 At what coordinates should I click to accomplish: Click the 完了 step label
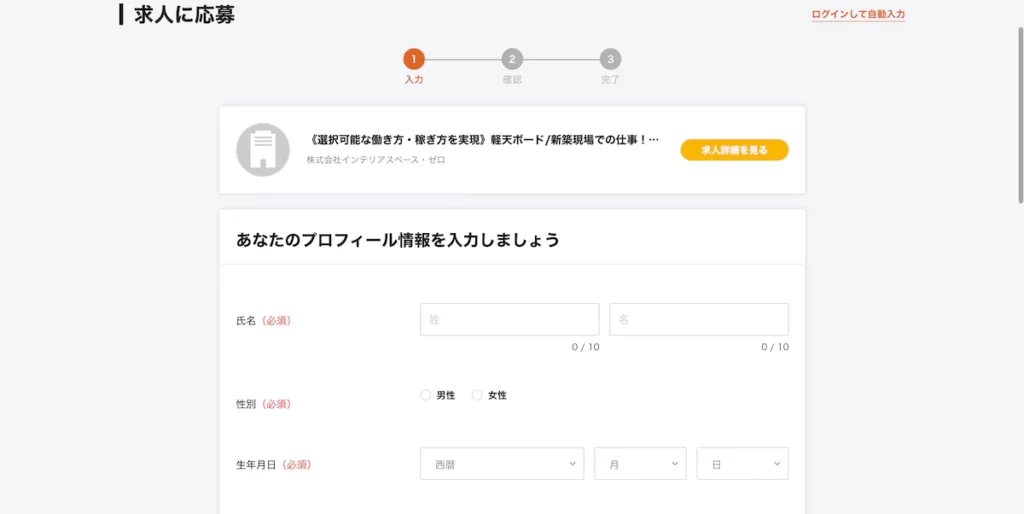[x=610, y=80]
